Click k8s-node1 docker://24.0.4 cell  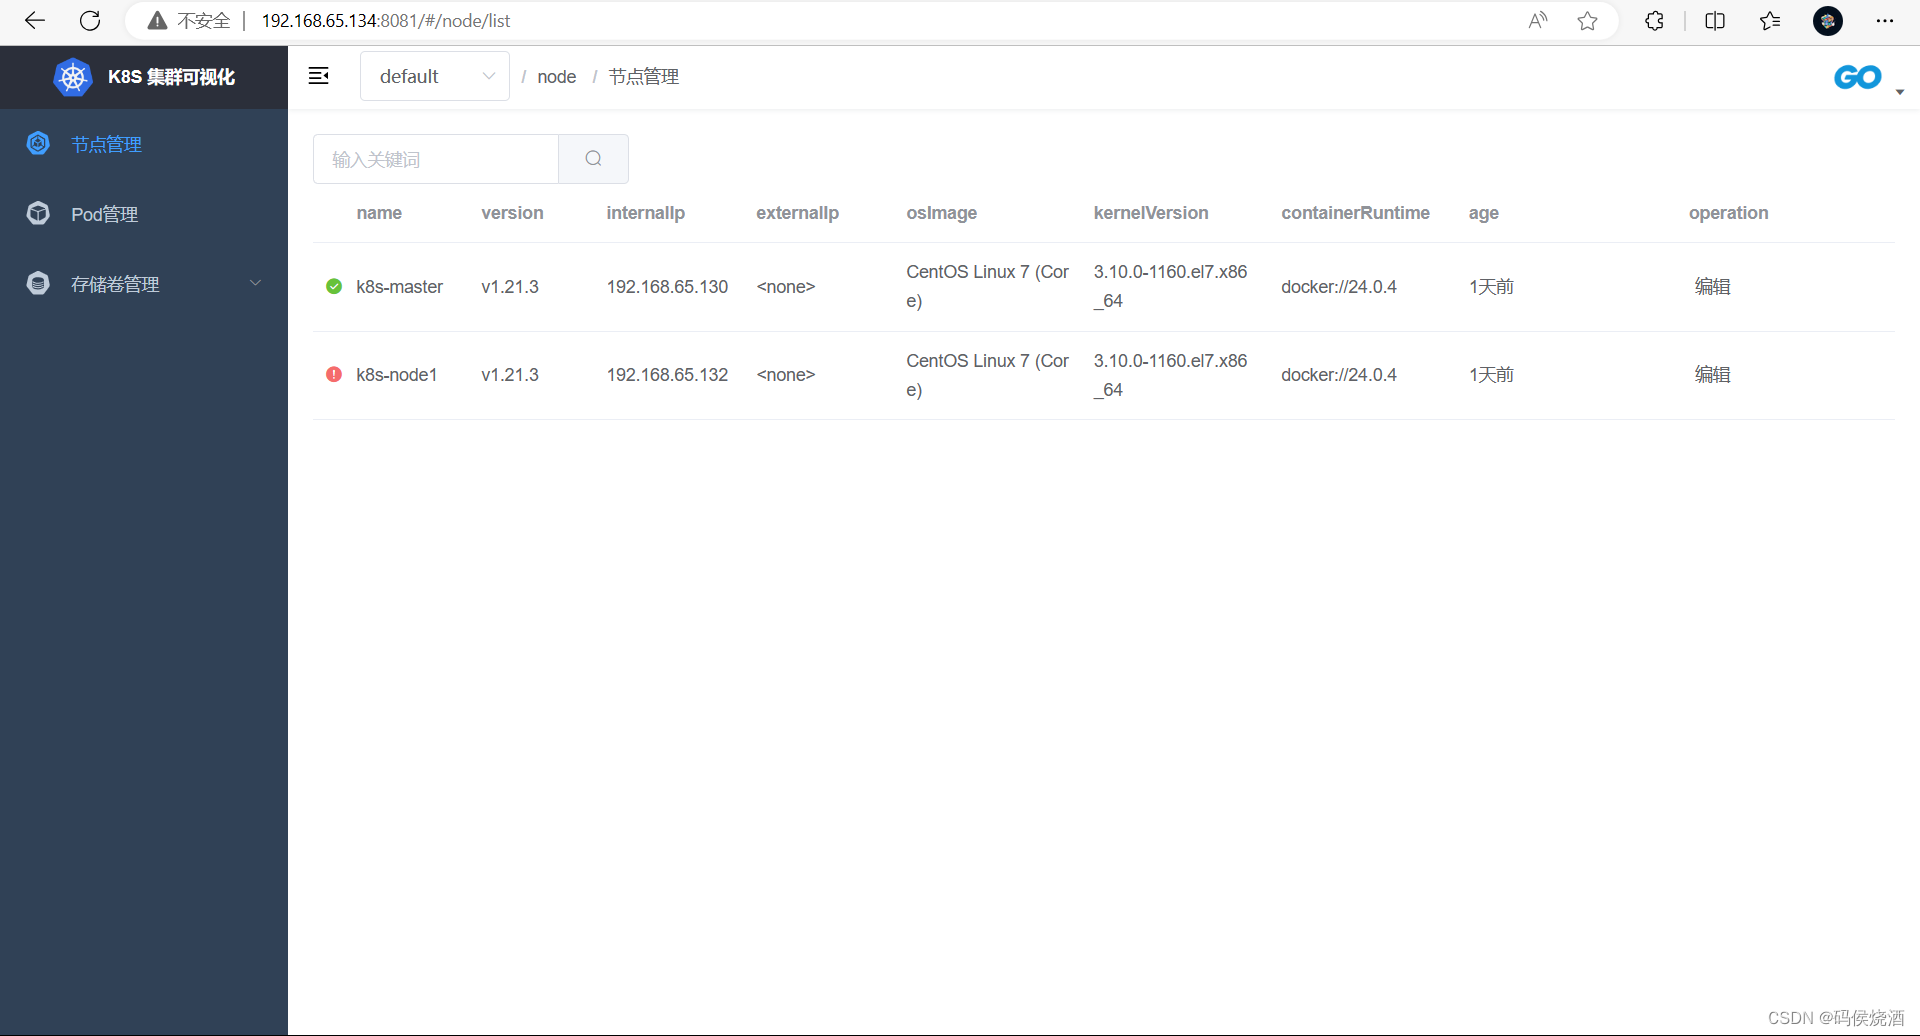tap(1339, 375)
